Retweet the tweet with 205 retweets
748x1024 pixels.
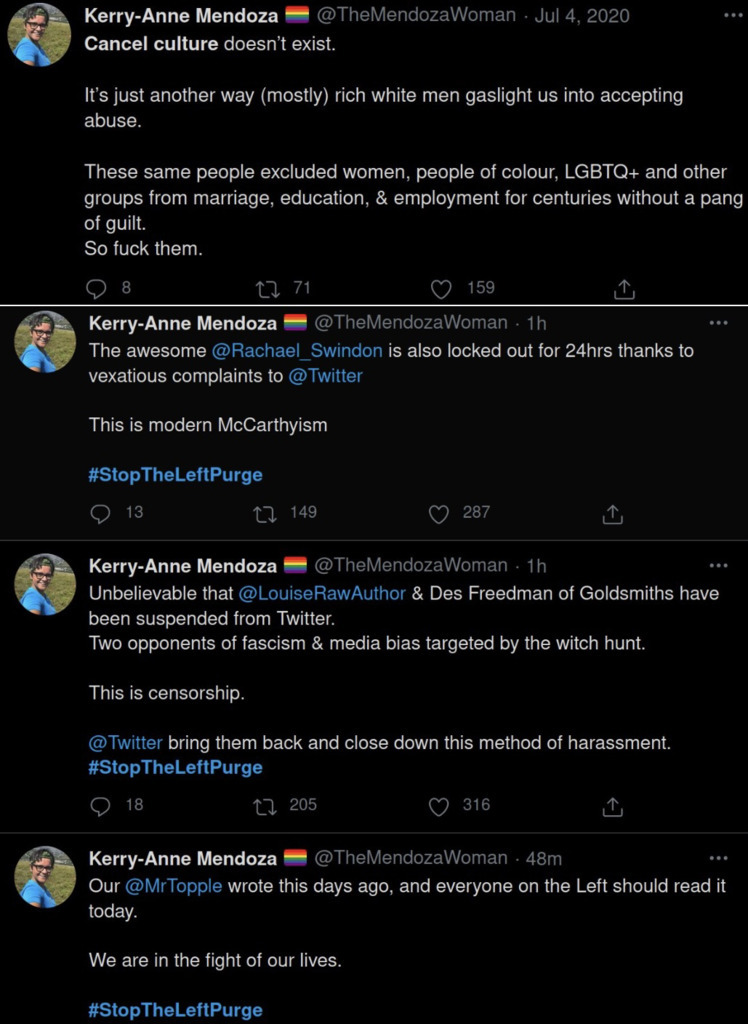pos(265,805)
